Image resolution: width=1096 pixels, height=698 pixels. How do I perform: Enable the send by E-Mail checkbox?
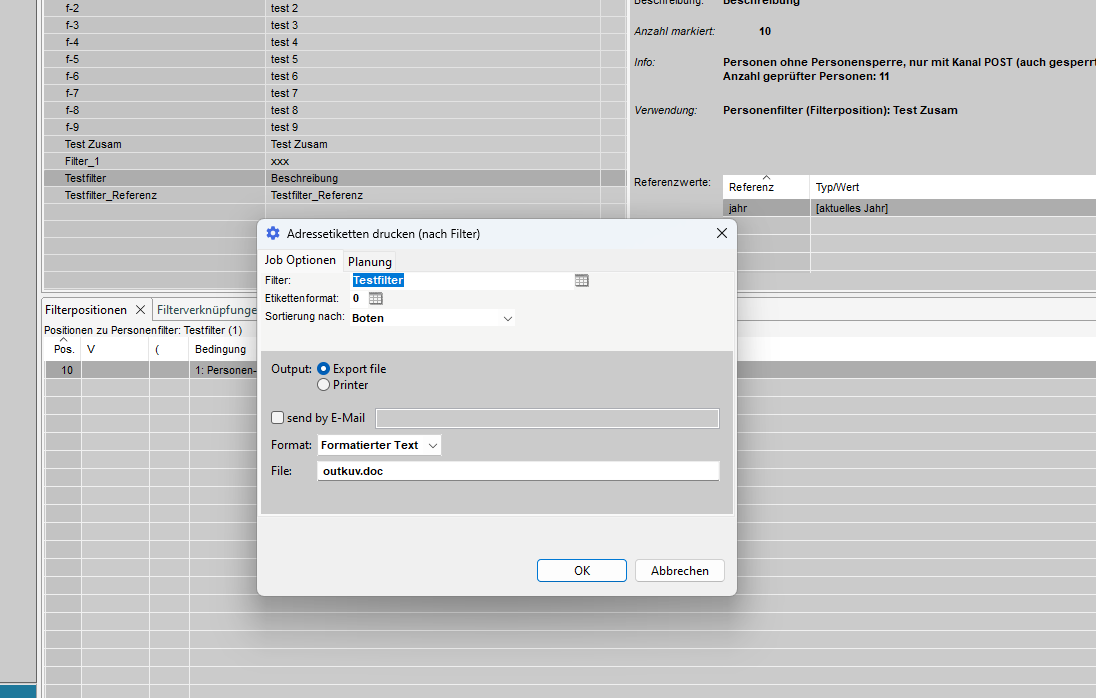tap(278, 418)
